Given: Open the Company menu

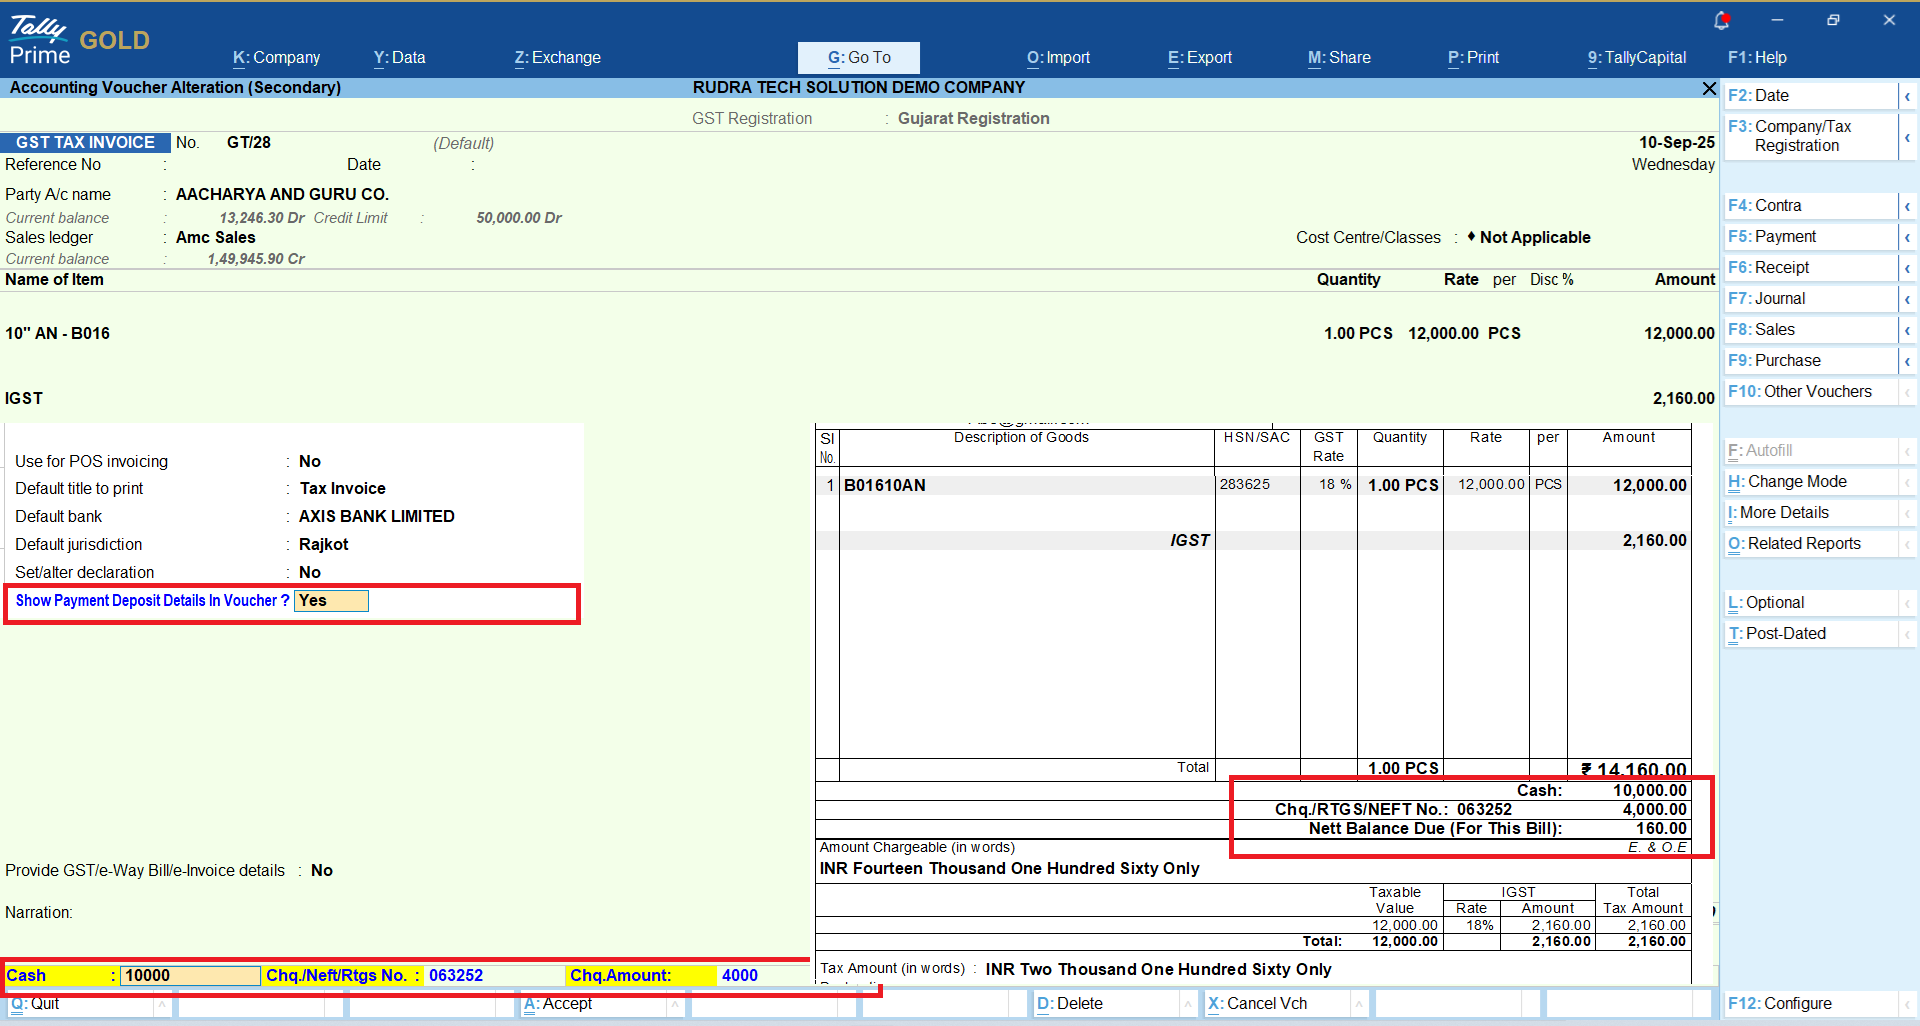Looking at the screenshot, I should click(276, 58).
